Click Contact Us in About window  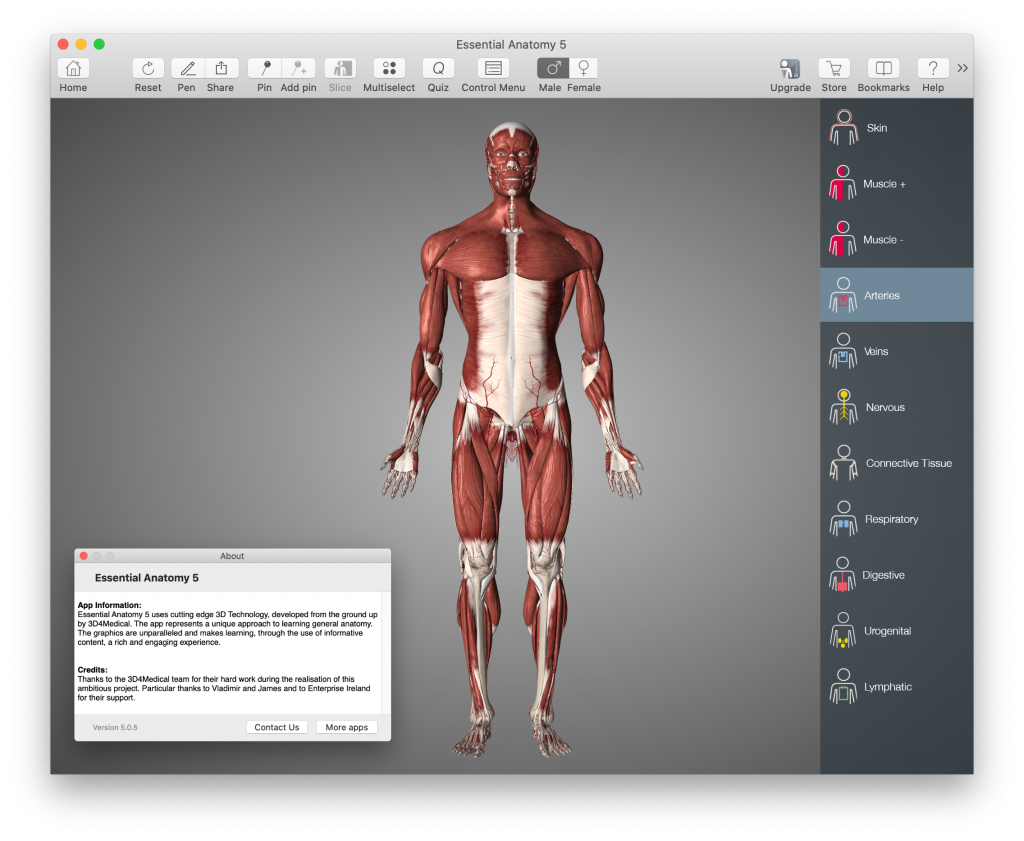(x=277, y=727)
